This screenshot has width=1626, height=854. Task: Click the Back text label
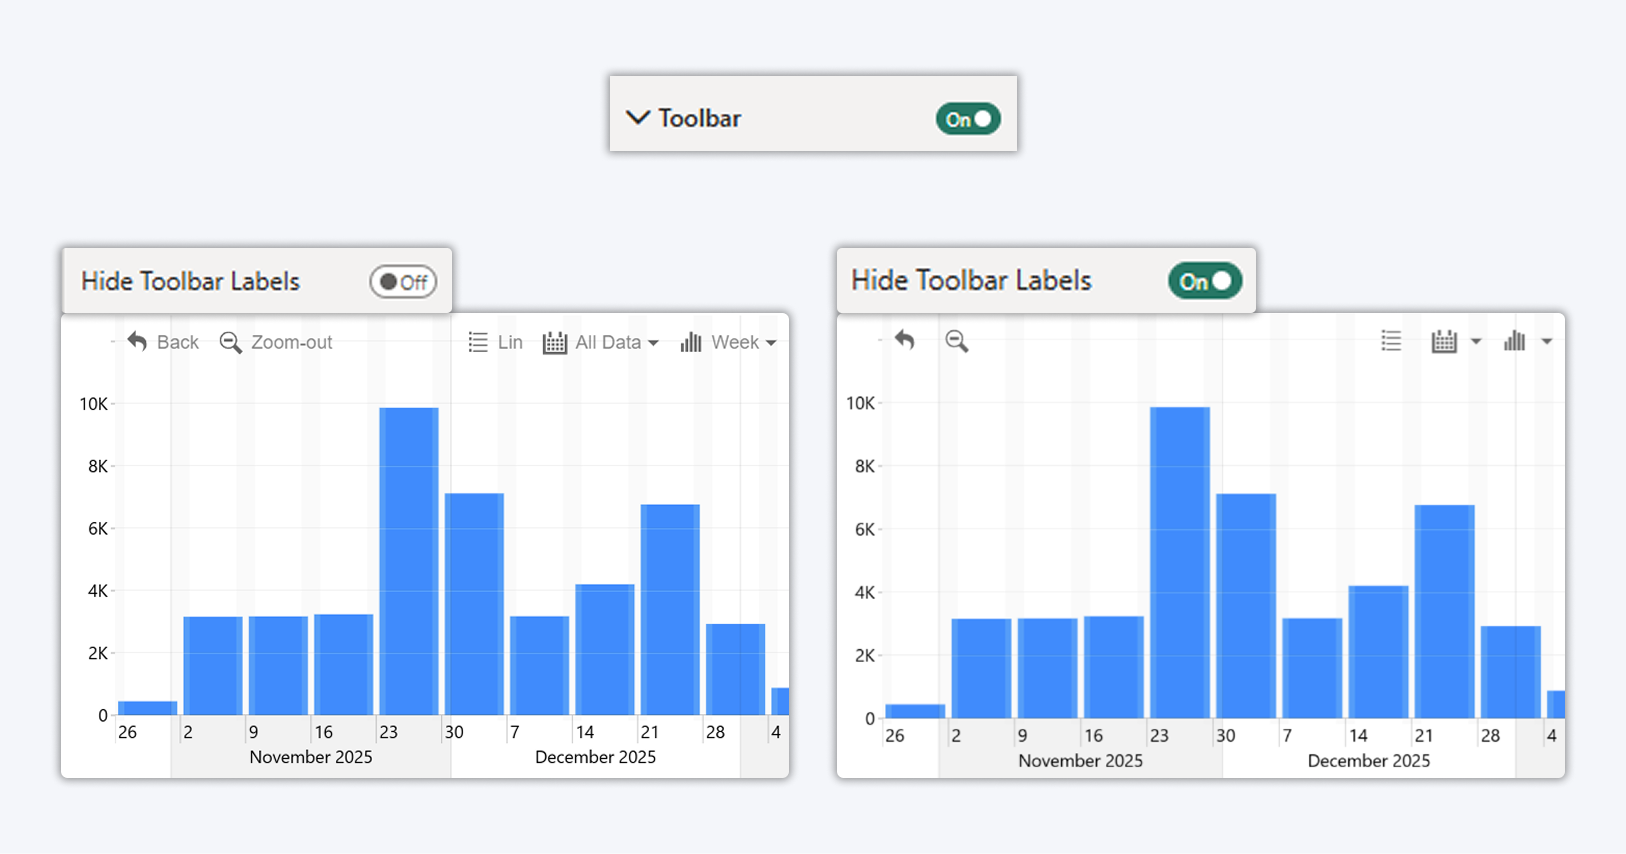coord(178,342)
